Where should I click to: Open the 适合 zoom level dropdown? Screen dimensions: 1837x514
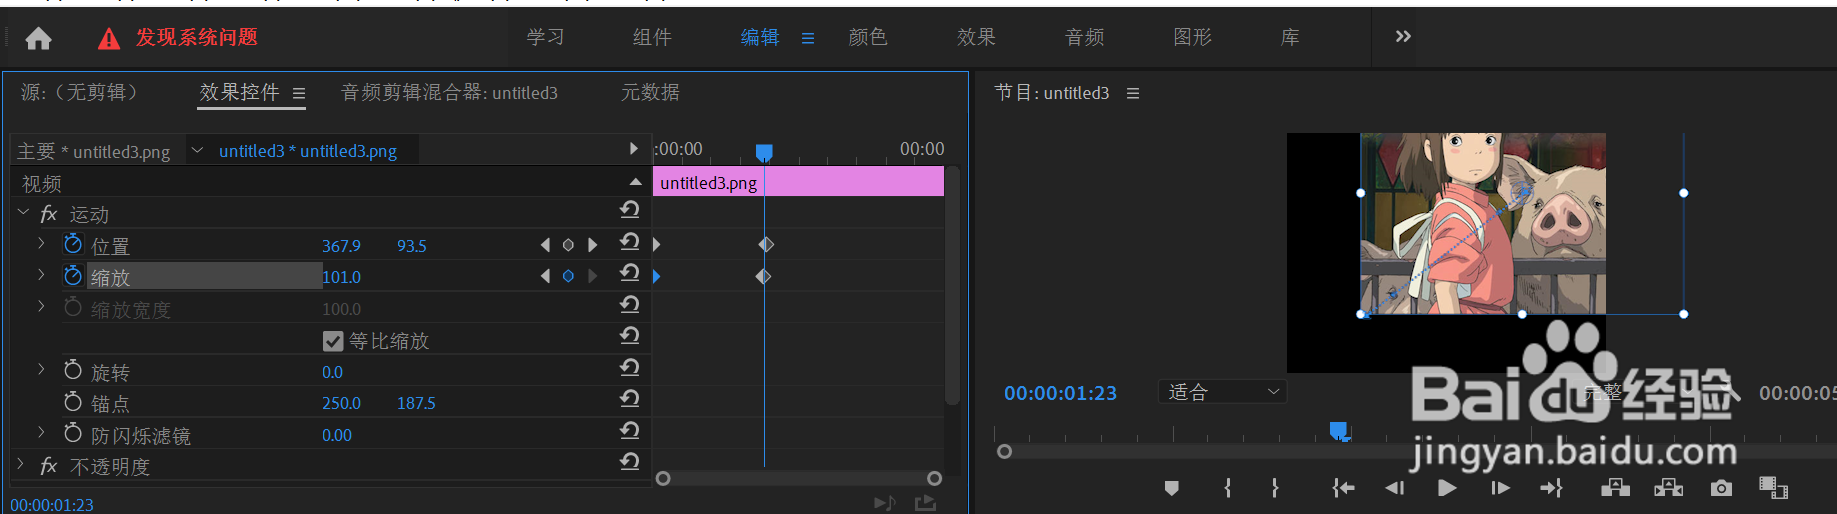tap(1222, 392)
